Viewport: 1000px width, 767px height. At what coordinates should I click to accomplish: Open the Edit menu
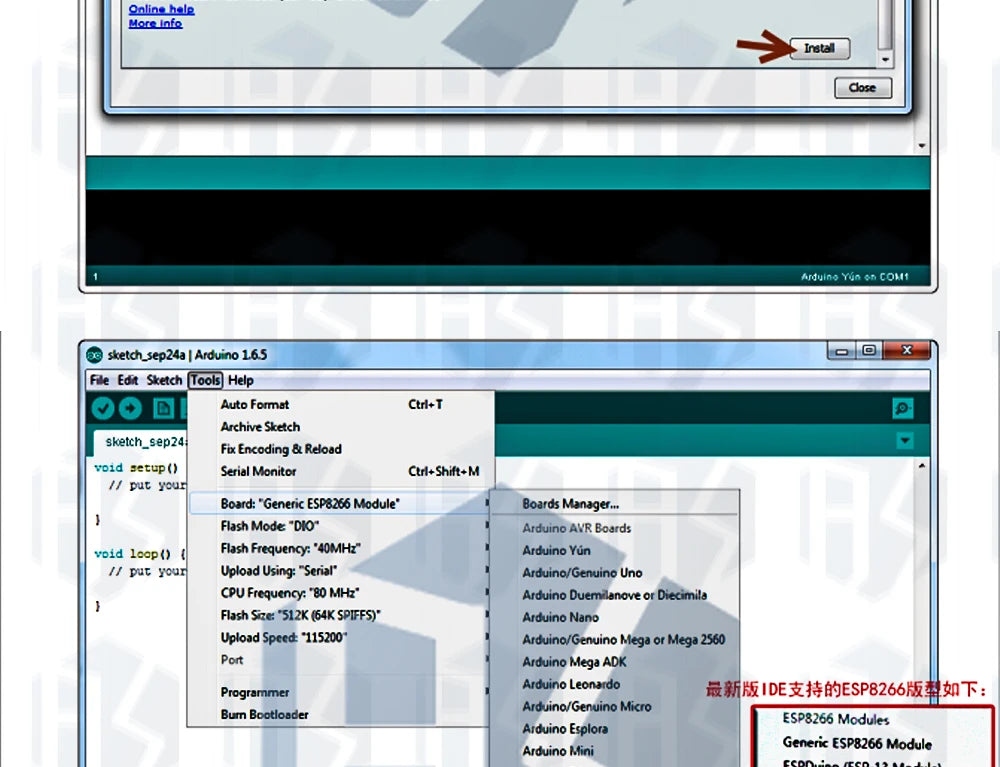(128, 380)
